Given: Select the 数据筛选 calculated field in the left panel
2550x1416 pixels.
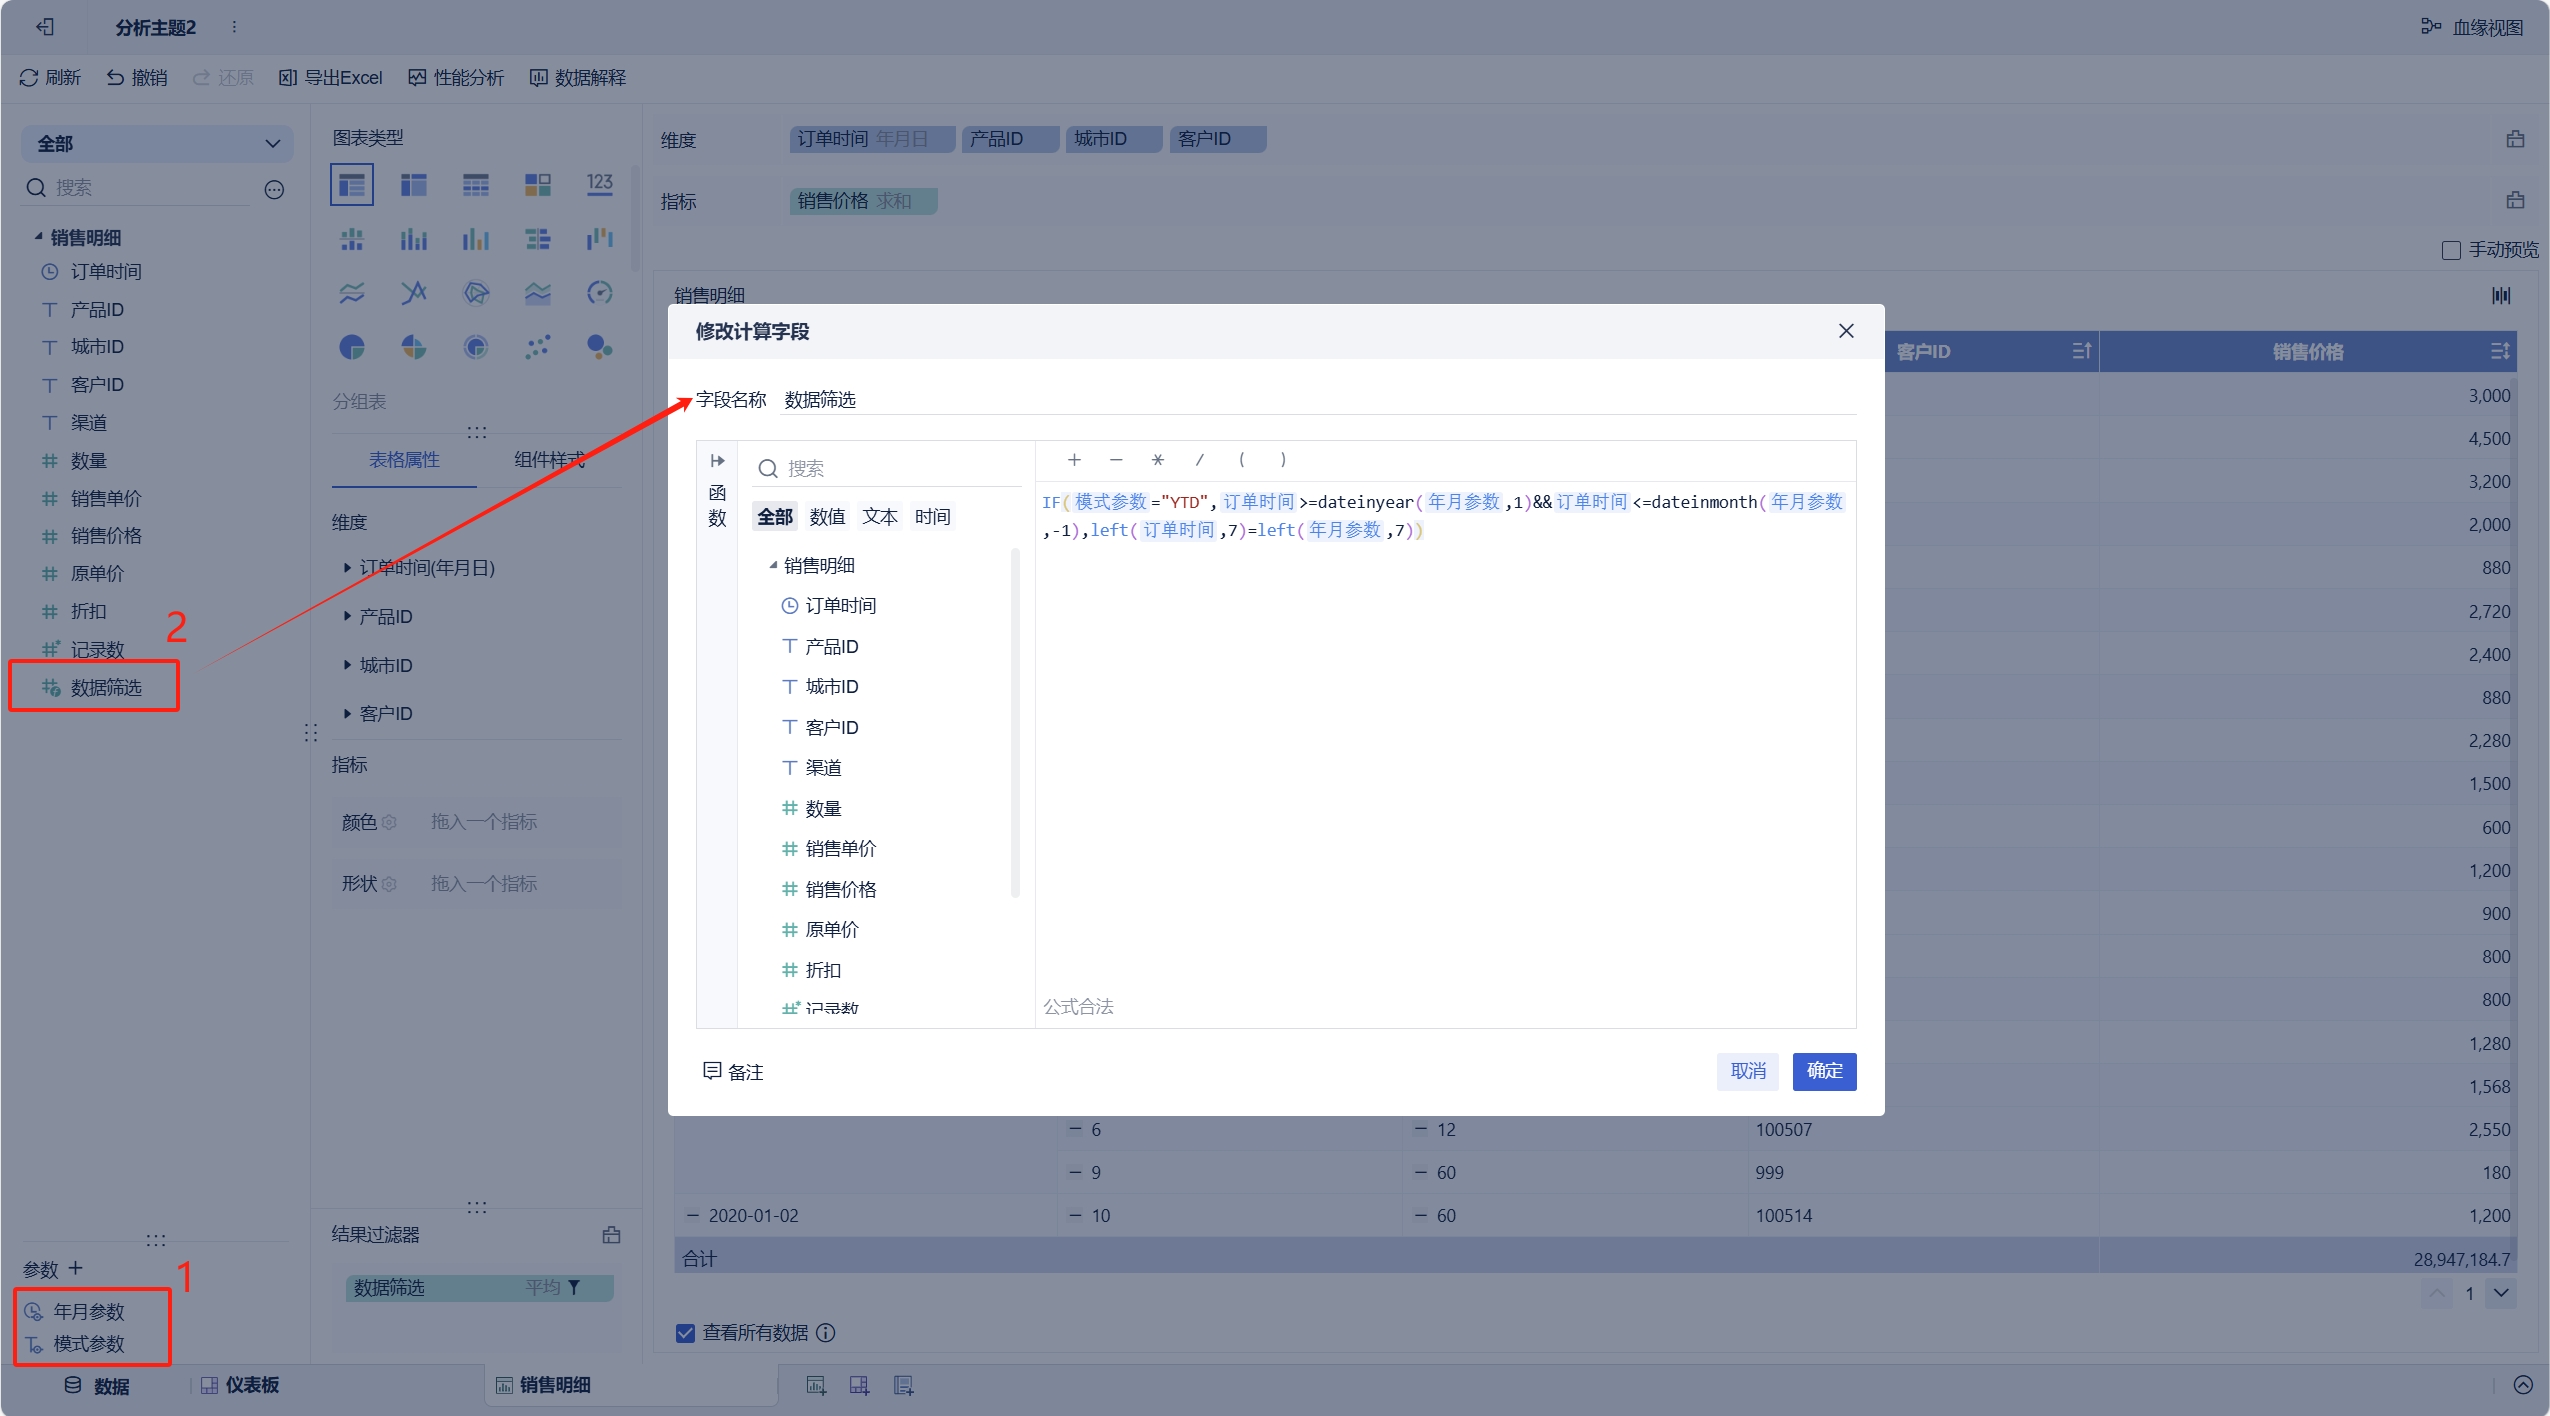Looking at the screenshot, I should coord(105,687).
